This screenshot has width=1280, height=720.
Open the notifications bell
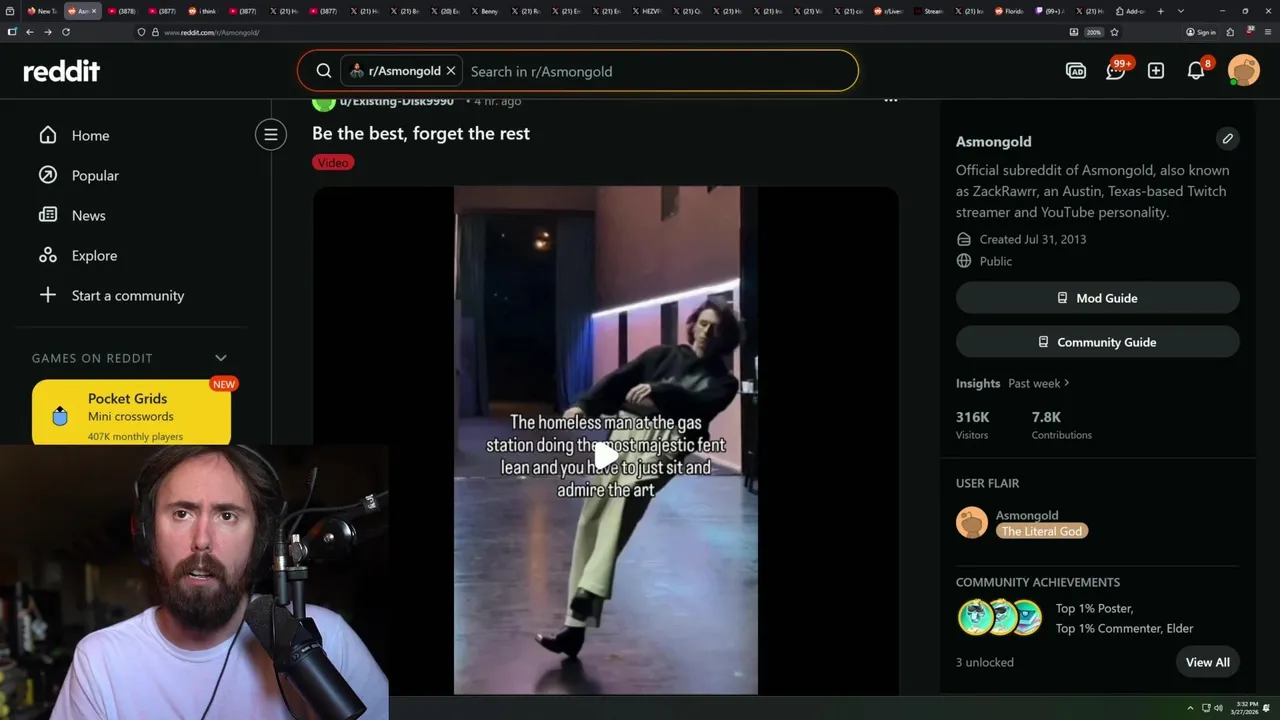(1196, 71)
